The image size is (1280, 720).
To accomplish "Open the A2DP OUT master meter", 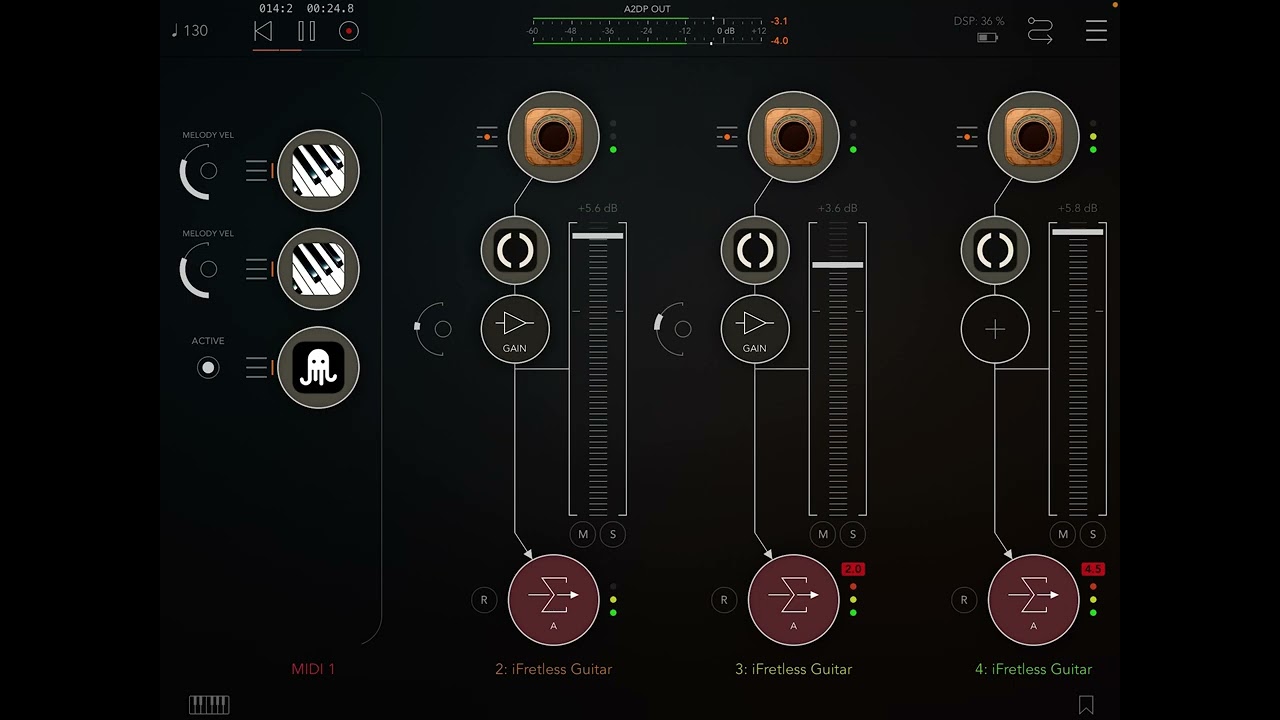I will (x=648, y=29).
